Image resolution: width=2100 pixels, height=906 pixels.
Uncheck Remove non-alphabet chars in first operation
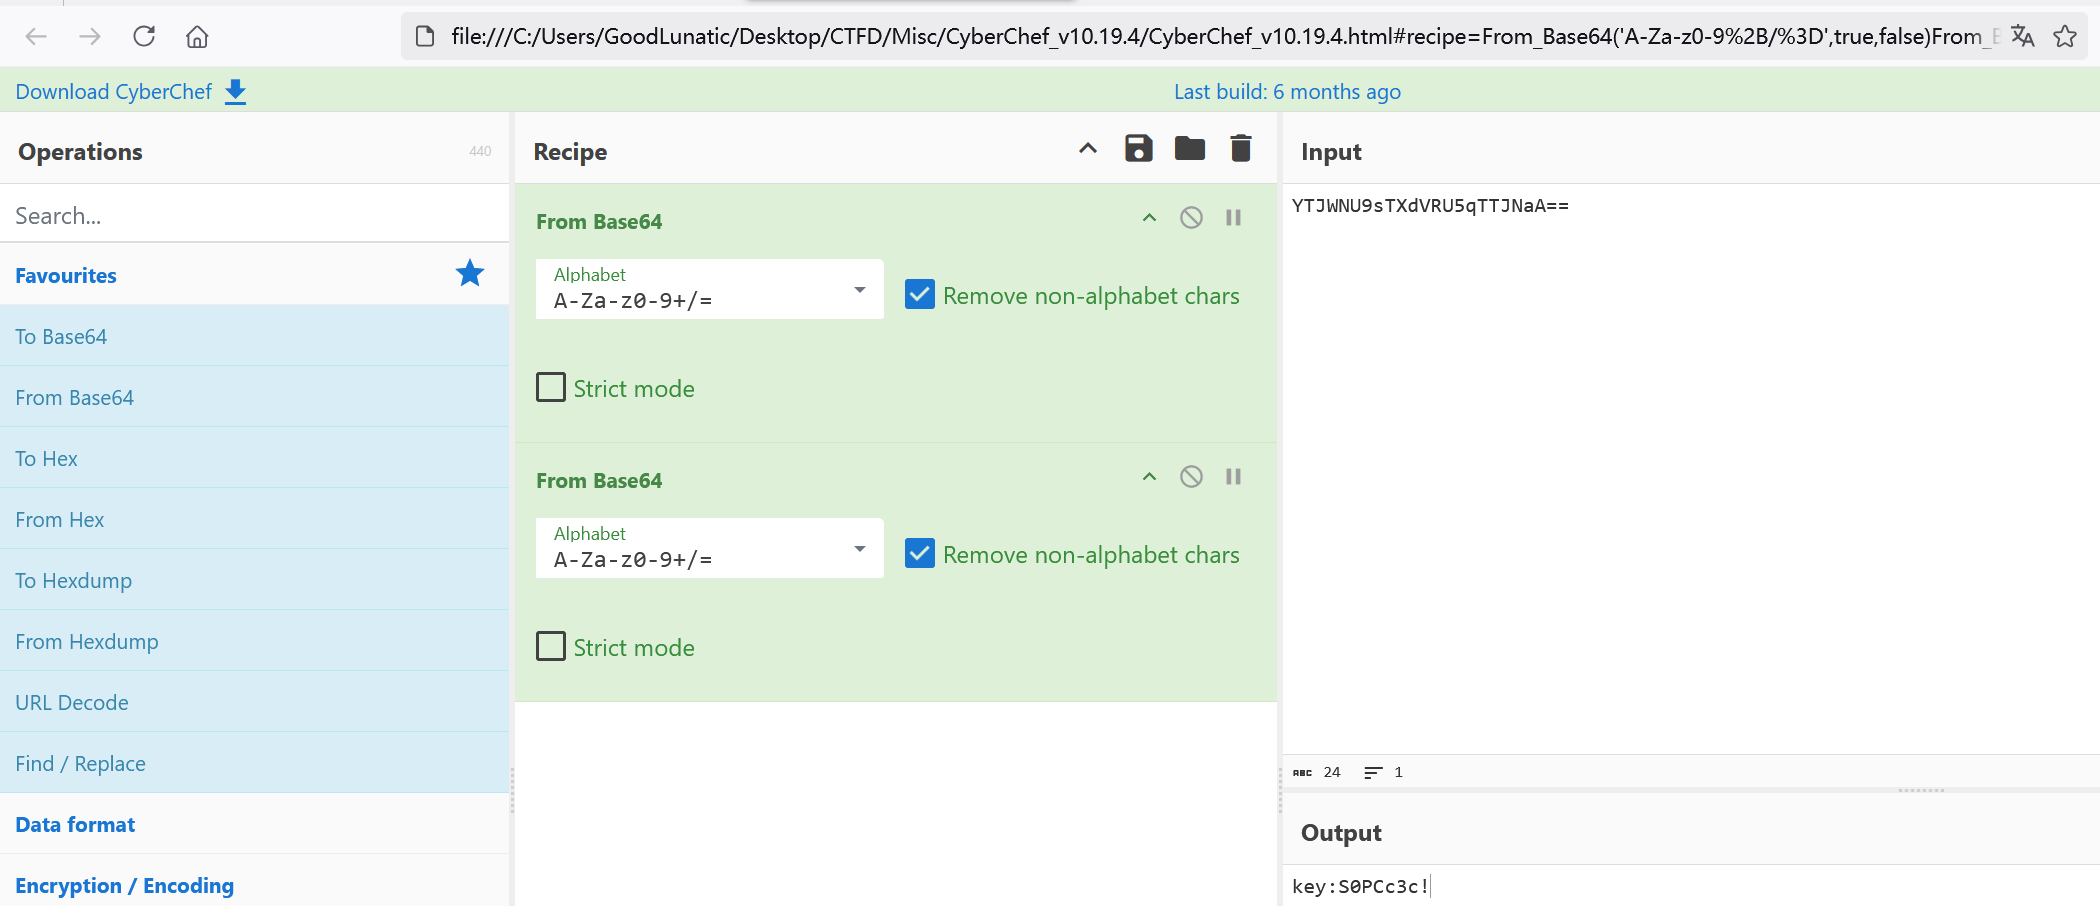tap(919, 295)
